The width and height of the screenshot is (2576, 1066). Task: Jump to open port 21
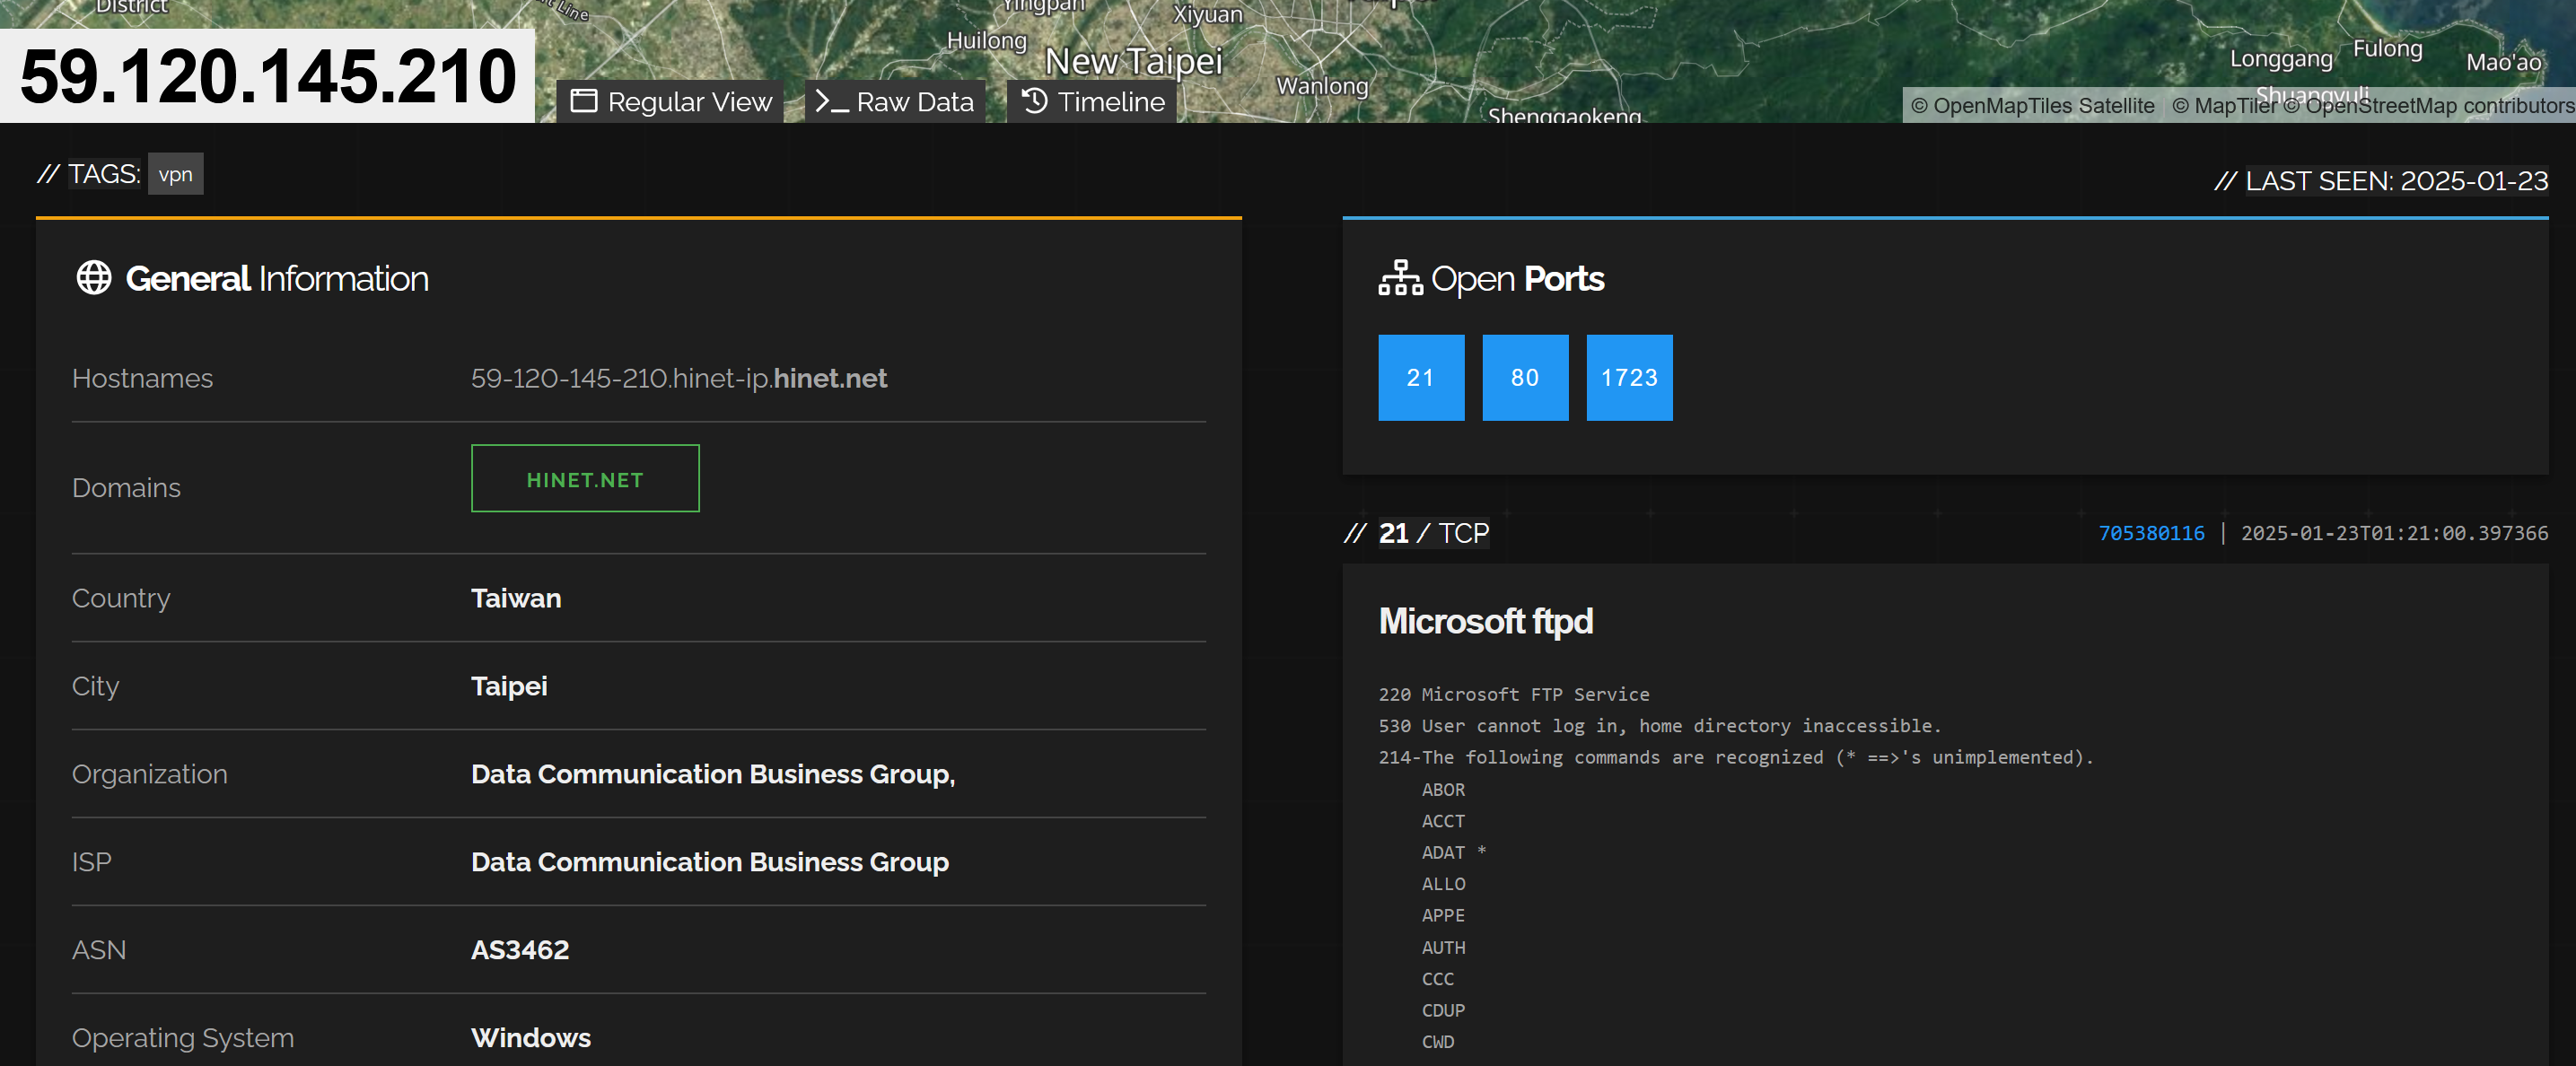point(1421,378)
